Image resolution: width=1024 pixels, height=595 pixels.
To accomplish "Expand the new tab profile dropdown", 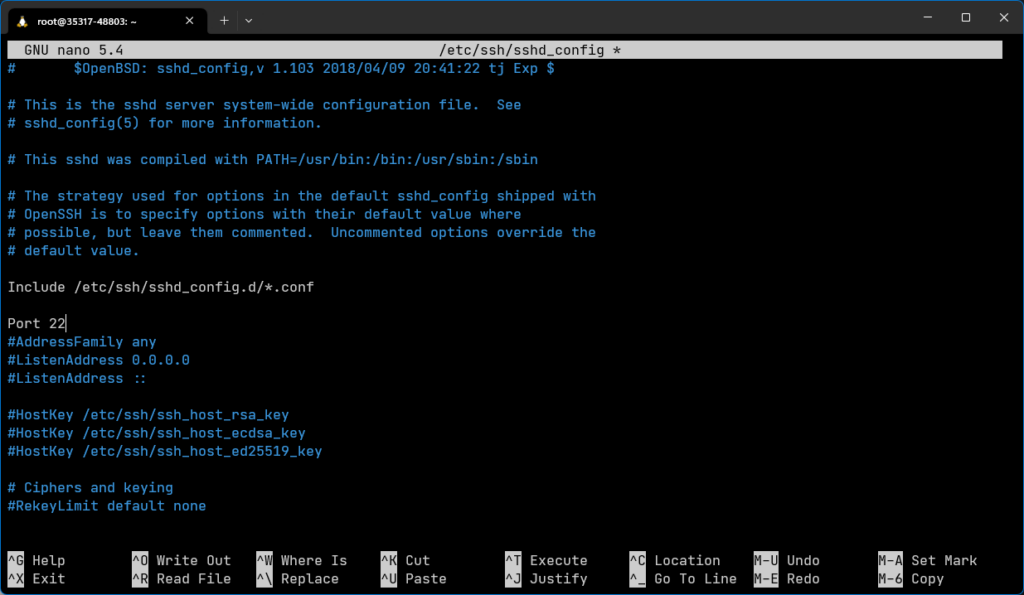I will point(249,21).
